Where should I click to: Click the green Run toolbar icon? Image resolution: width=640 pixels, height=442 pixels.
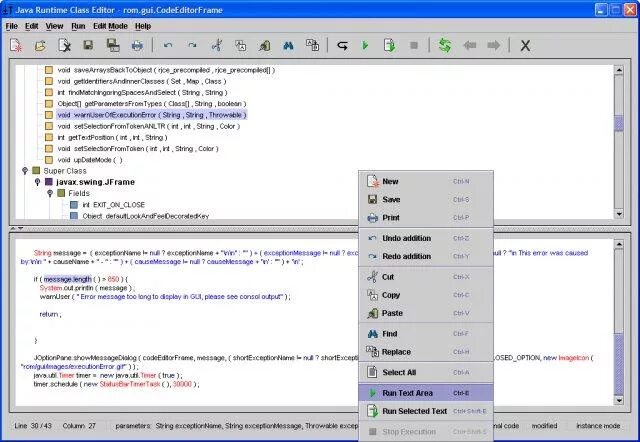coord(365,45)
